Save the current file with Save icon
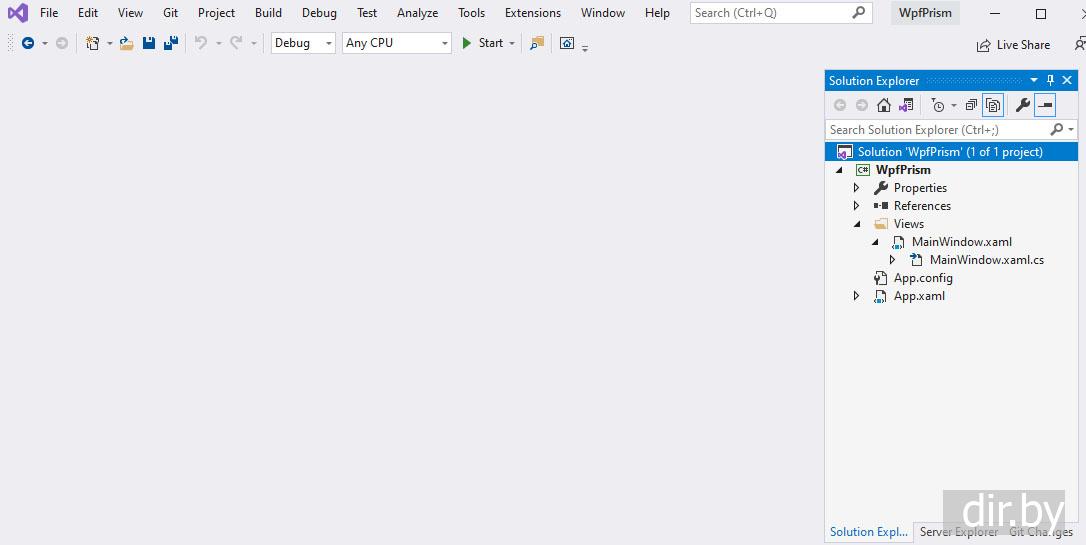1086x545 pixels. [x=148, y=43]
